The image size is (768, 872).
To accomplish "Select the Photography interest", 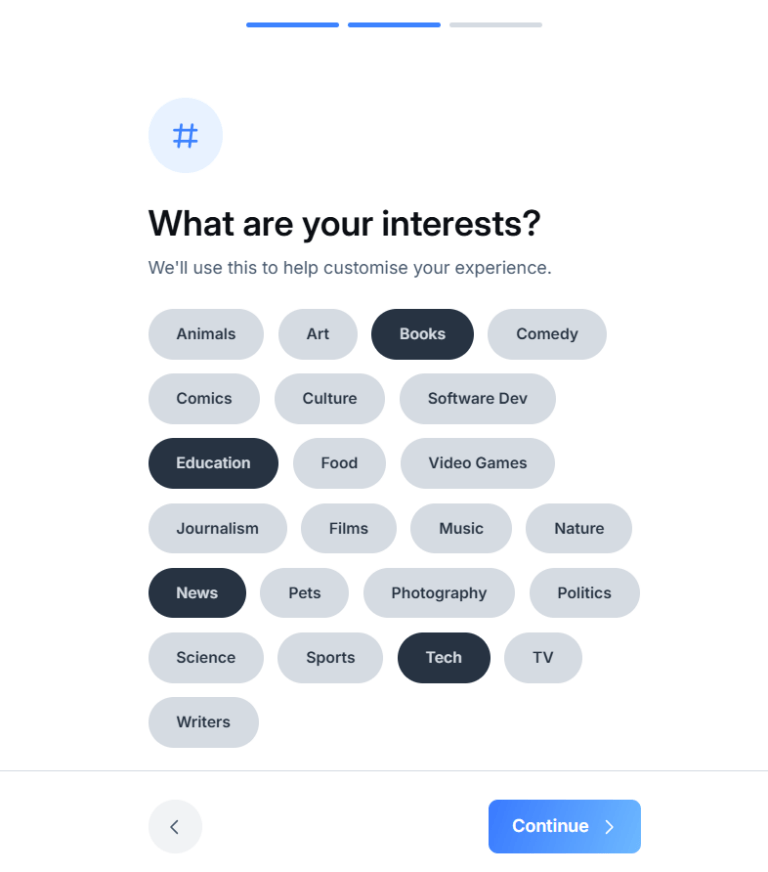I will coord(439,593).
